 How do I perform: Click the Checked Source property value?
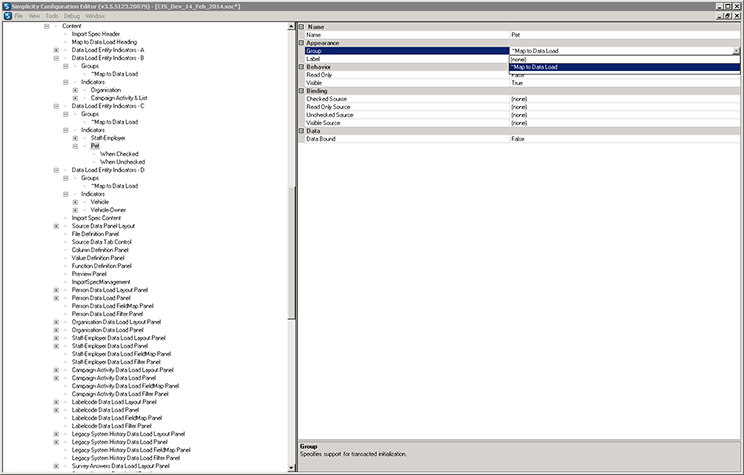624,99
